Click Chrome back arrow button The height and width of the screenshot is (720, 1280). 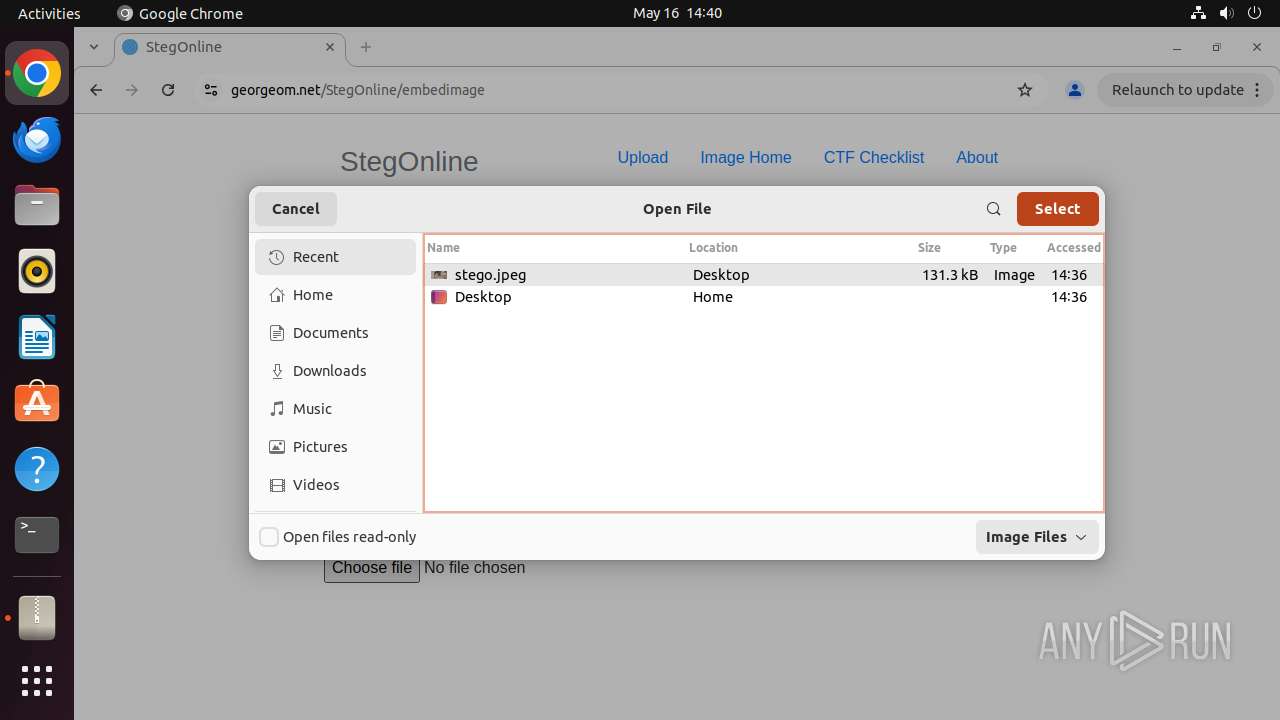pos(96,90)
